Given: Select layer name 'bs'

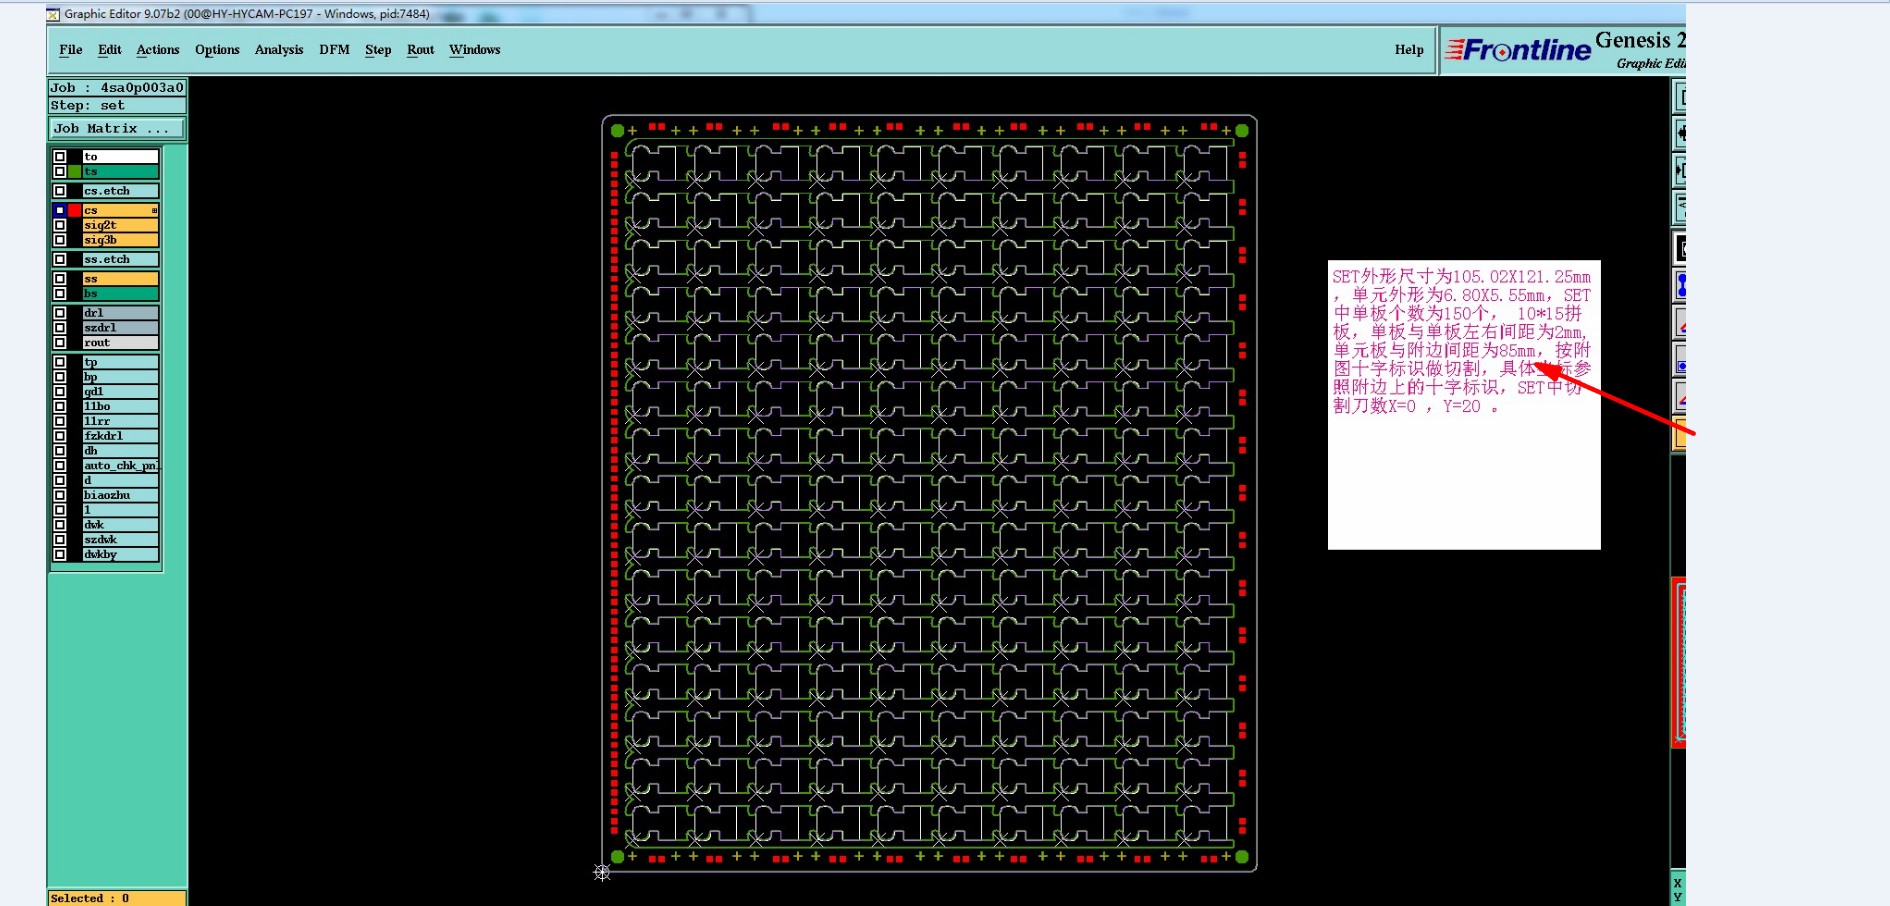Looking at the screenshot, I should point(120,294).
